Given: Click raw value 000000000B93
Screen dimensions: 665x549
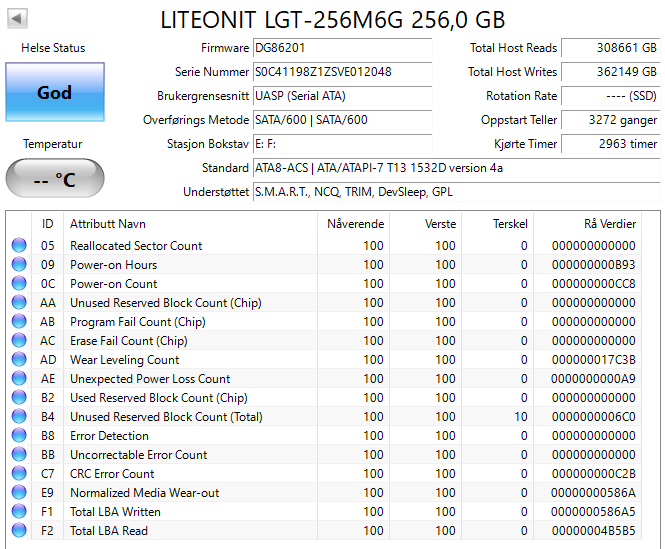Looking at the screenshot, I should [x=593, y=265].
